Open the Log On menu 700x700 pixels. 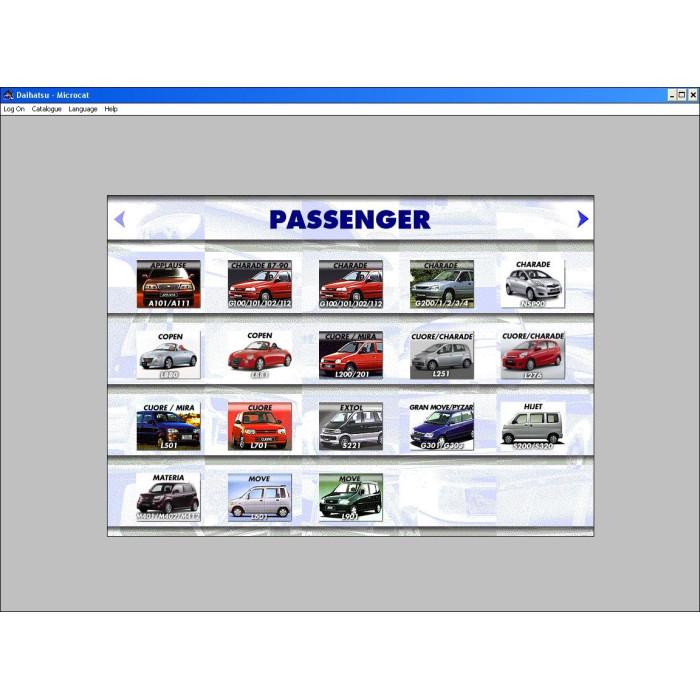[x=14, y=109]
